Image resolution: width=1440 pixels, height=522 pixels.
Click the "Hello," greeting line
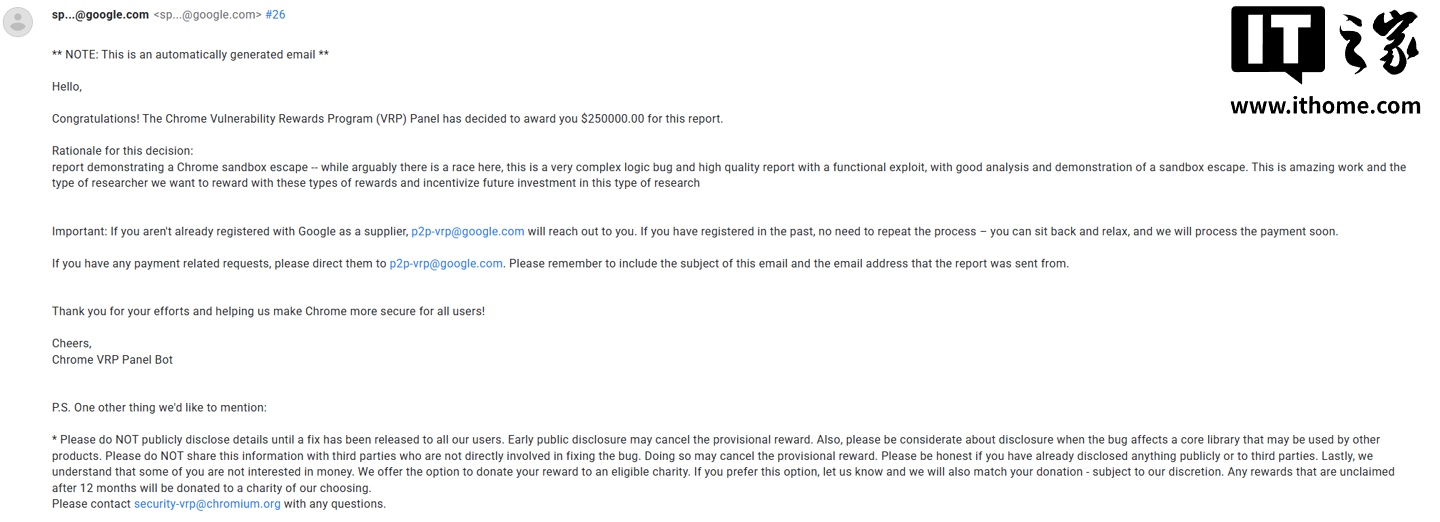click(67, 87)
